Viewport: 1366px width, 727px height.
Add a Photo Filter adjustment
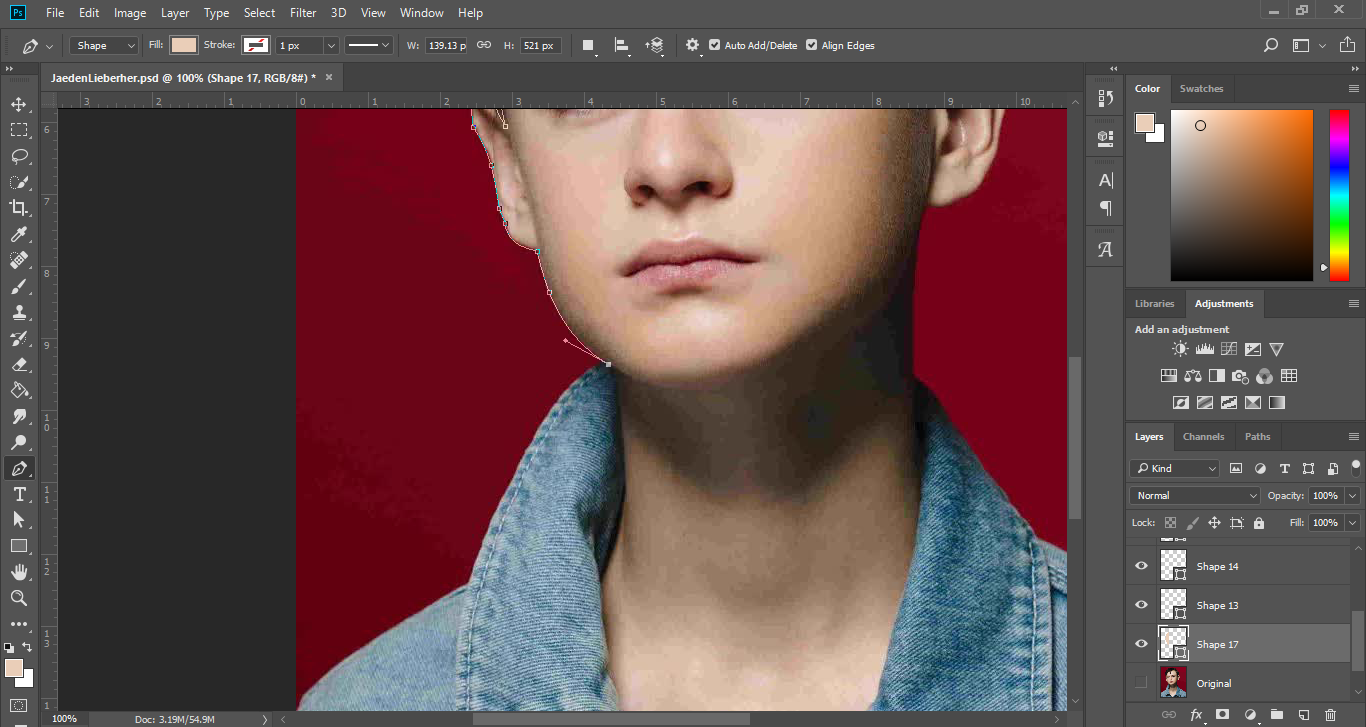1240,376
